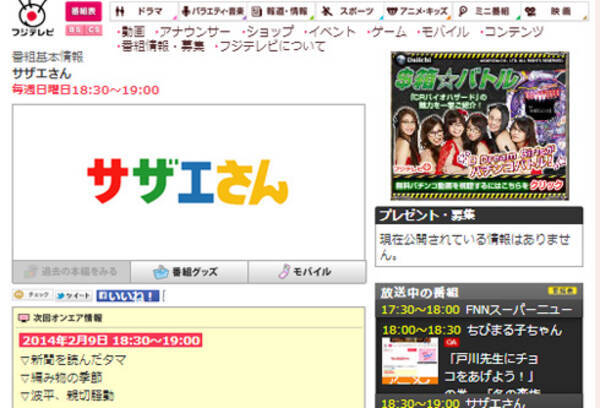
Task: Open the スポーツ category tab
Action: click(x=349, y=11)
